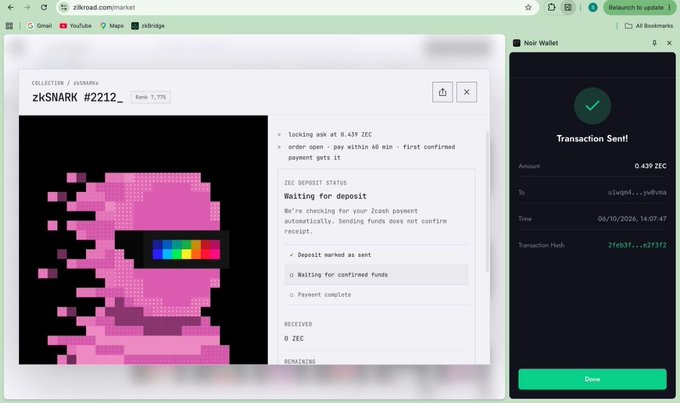The height and width of the screenshot is (403, 680).
Task: Click Relaunch to update button
Action: 640,7
